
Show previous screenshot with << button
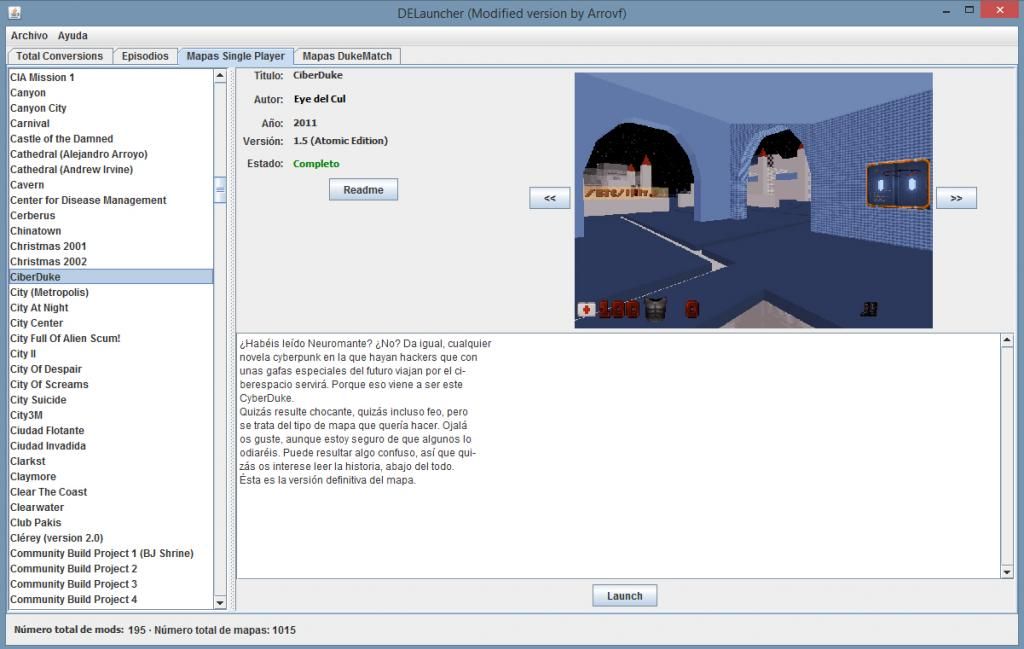point(550,198)
